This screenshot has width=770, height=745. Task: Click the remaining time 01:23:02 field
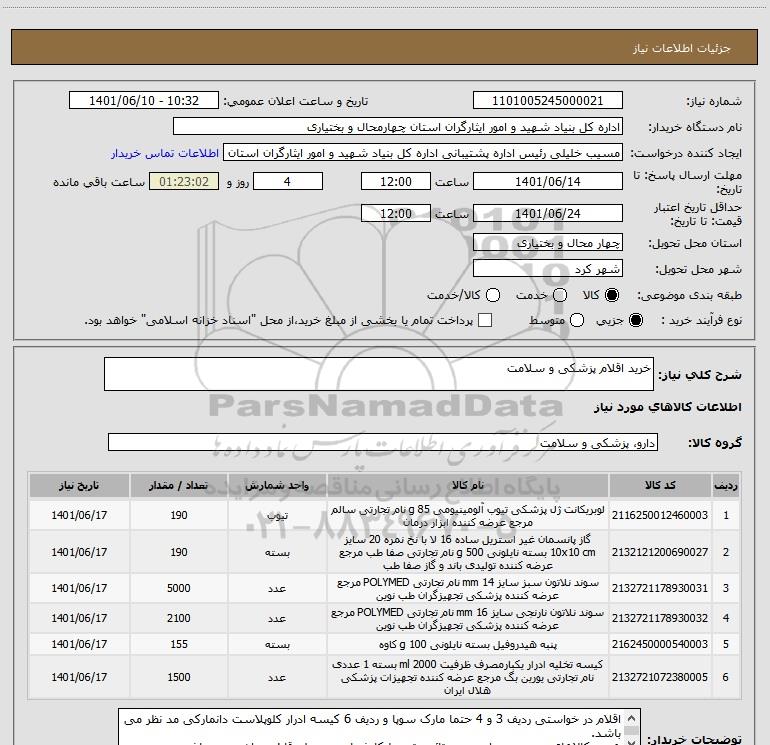tap(184, 181)
